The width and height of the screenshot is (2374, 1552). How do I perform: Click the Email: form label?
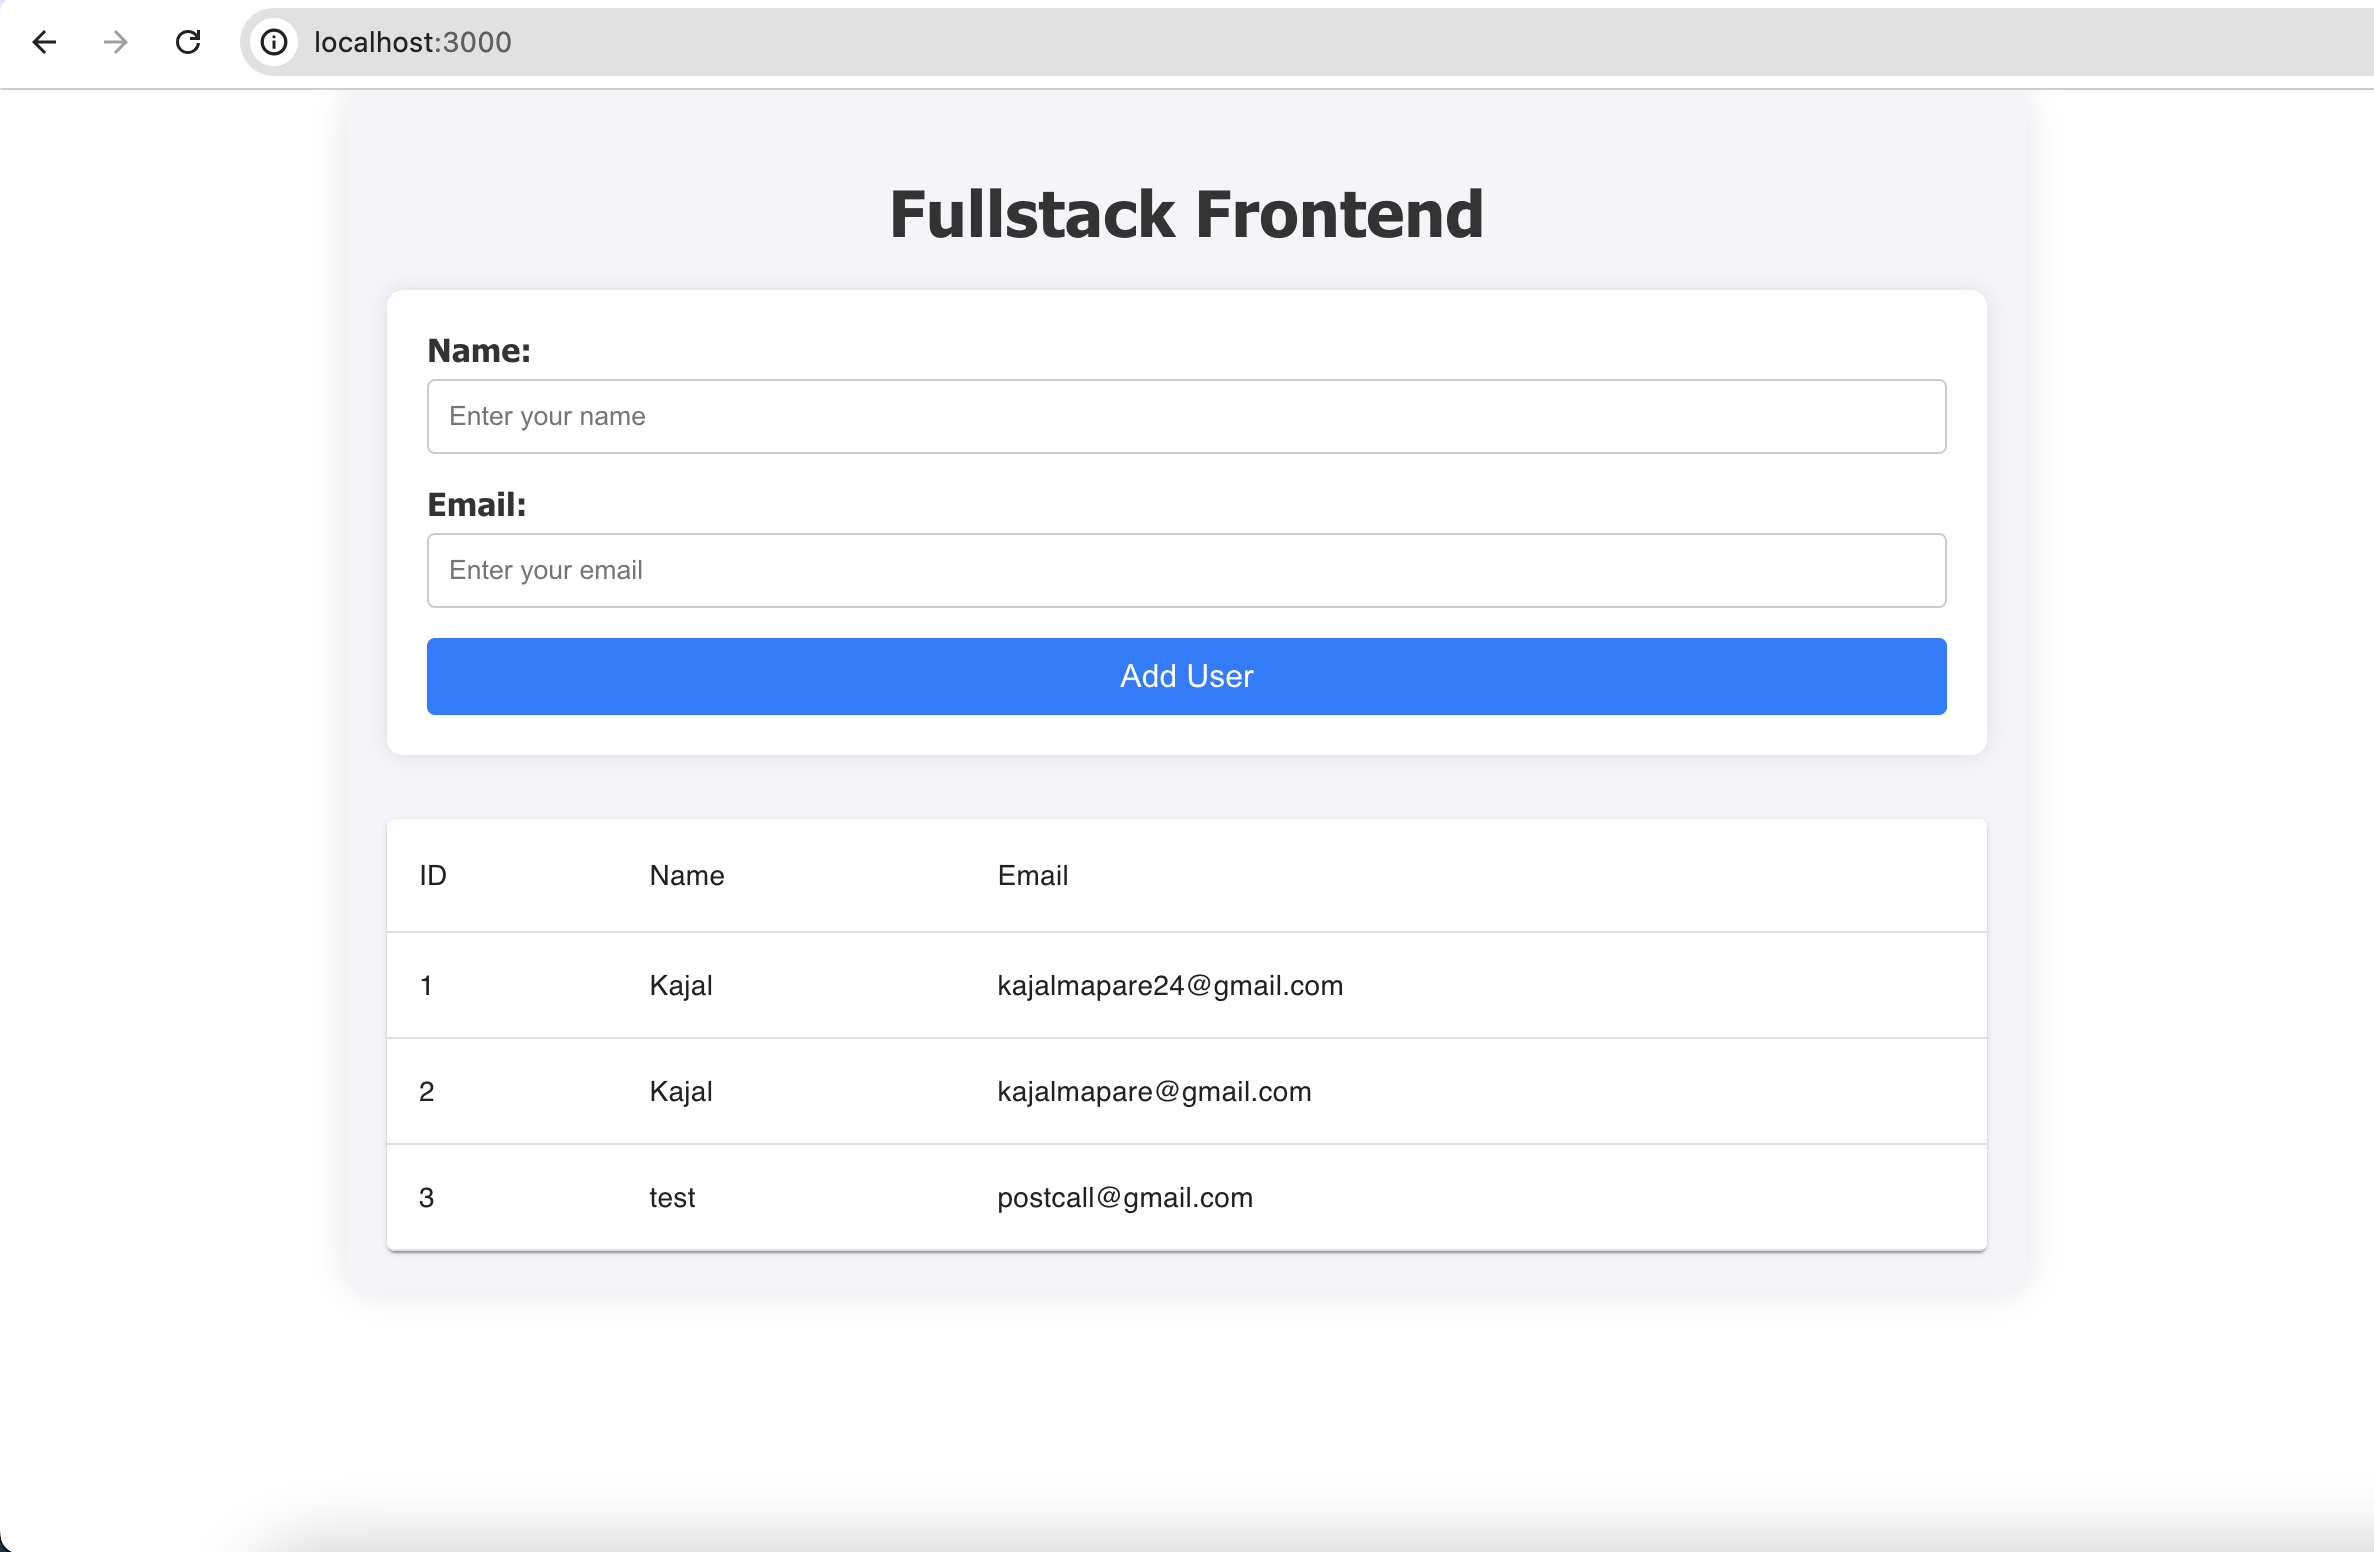coord(476,505)
